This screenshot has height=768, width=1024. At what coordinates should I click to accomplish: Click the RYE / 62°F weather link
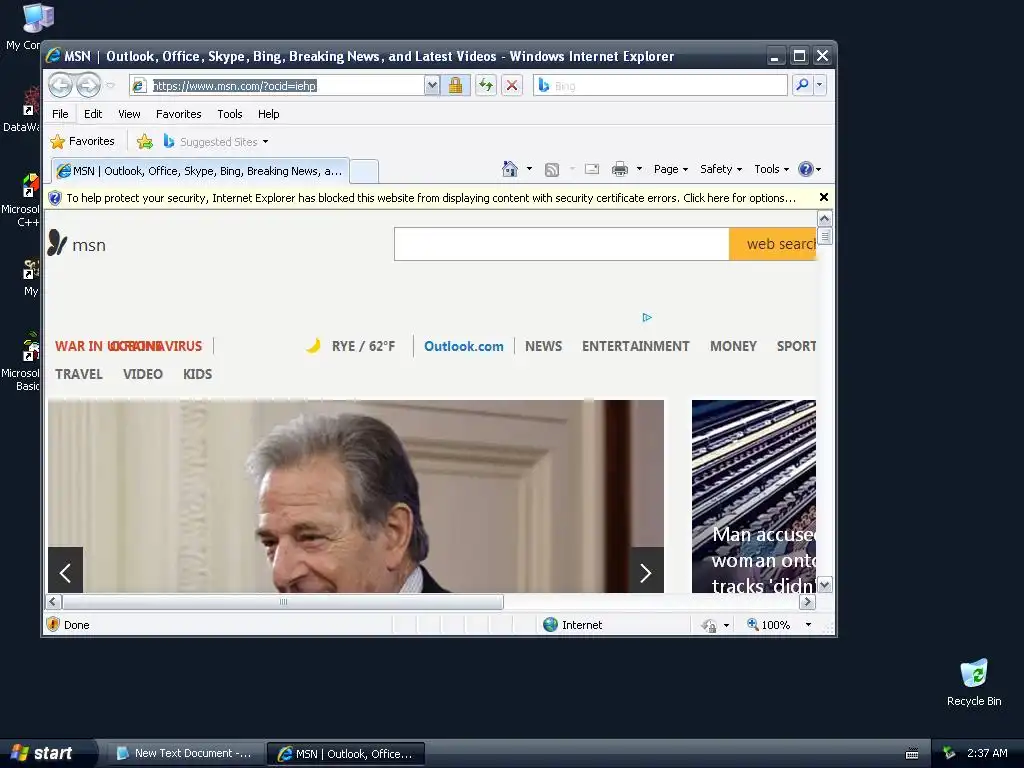[351, 346]
